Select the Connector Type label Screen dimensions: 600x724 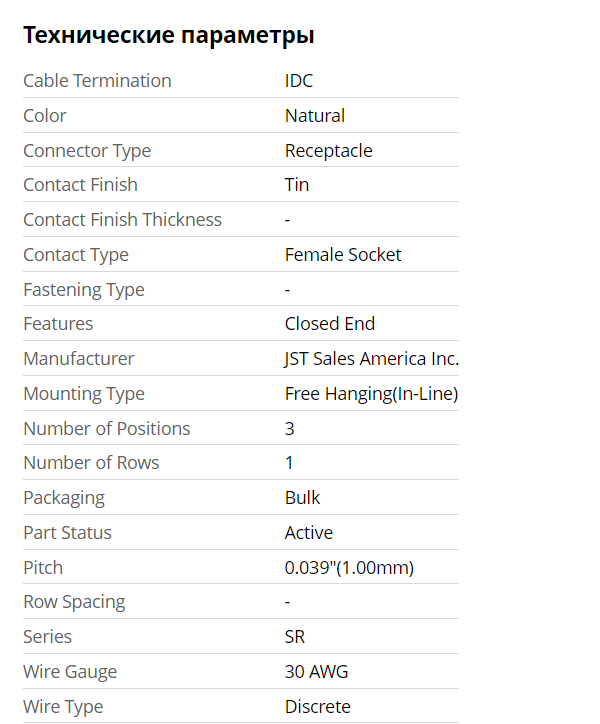(87, 151)
